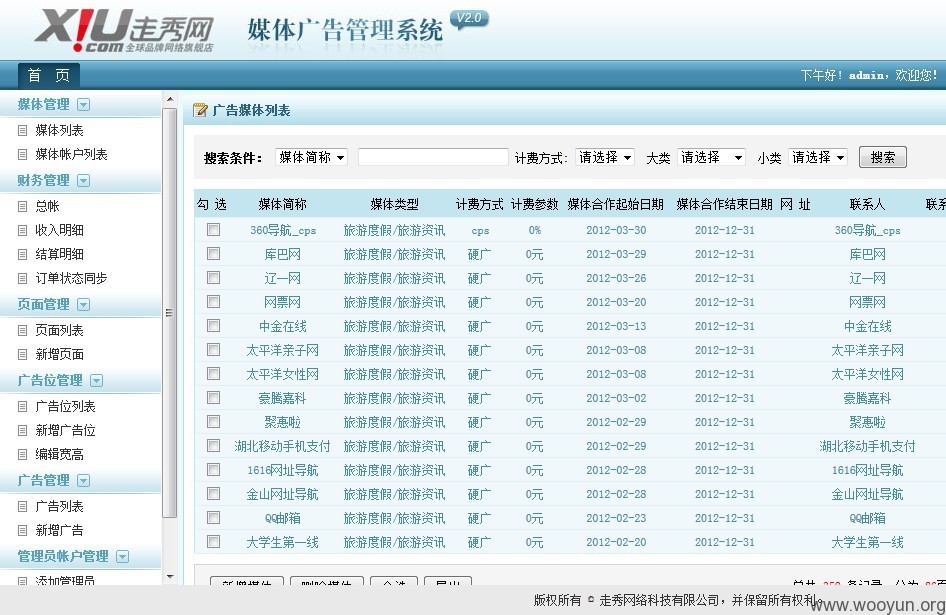Check the box for 360导航_cps row

[213, 229]
